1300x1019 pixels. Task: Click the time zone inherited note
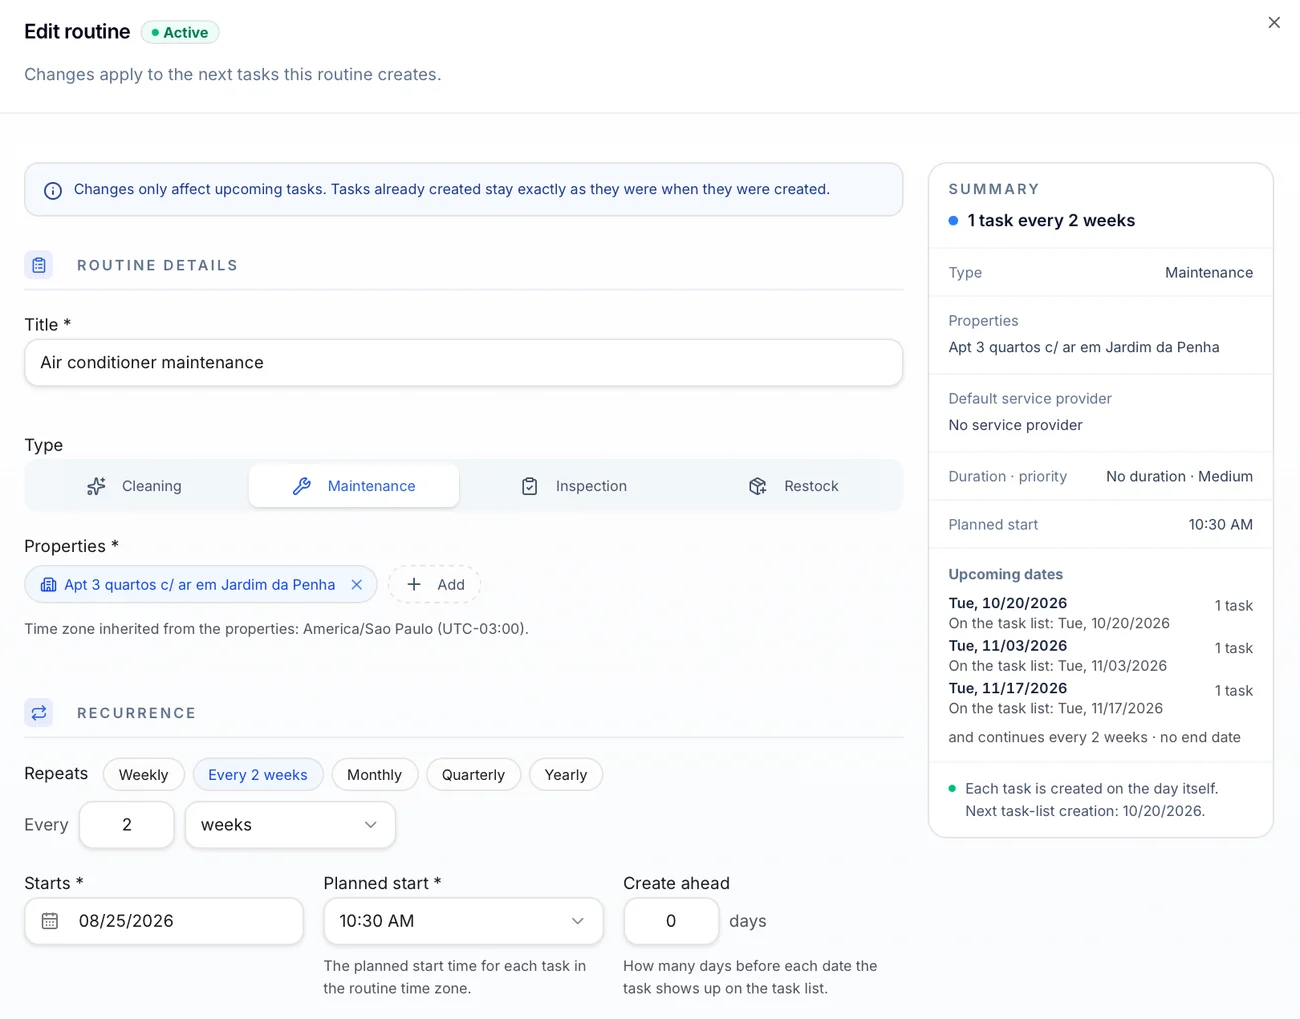(276, 629)
